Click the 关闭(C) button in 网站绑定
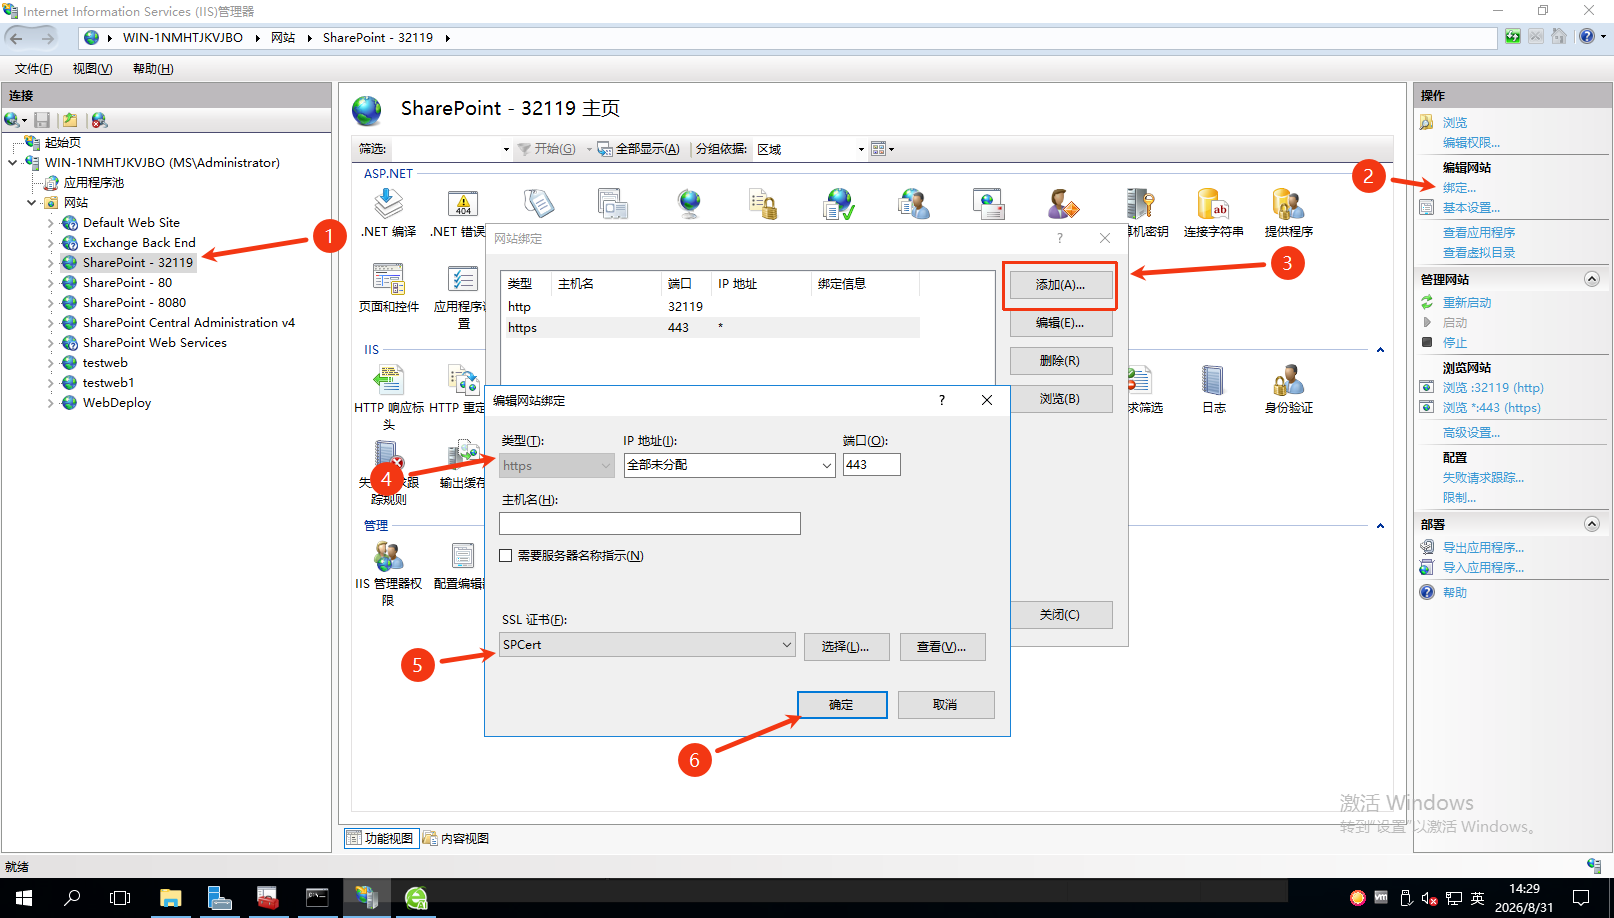 pyautogui.click(x=1060, y=615)
